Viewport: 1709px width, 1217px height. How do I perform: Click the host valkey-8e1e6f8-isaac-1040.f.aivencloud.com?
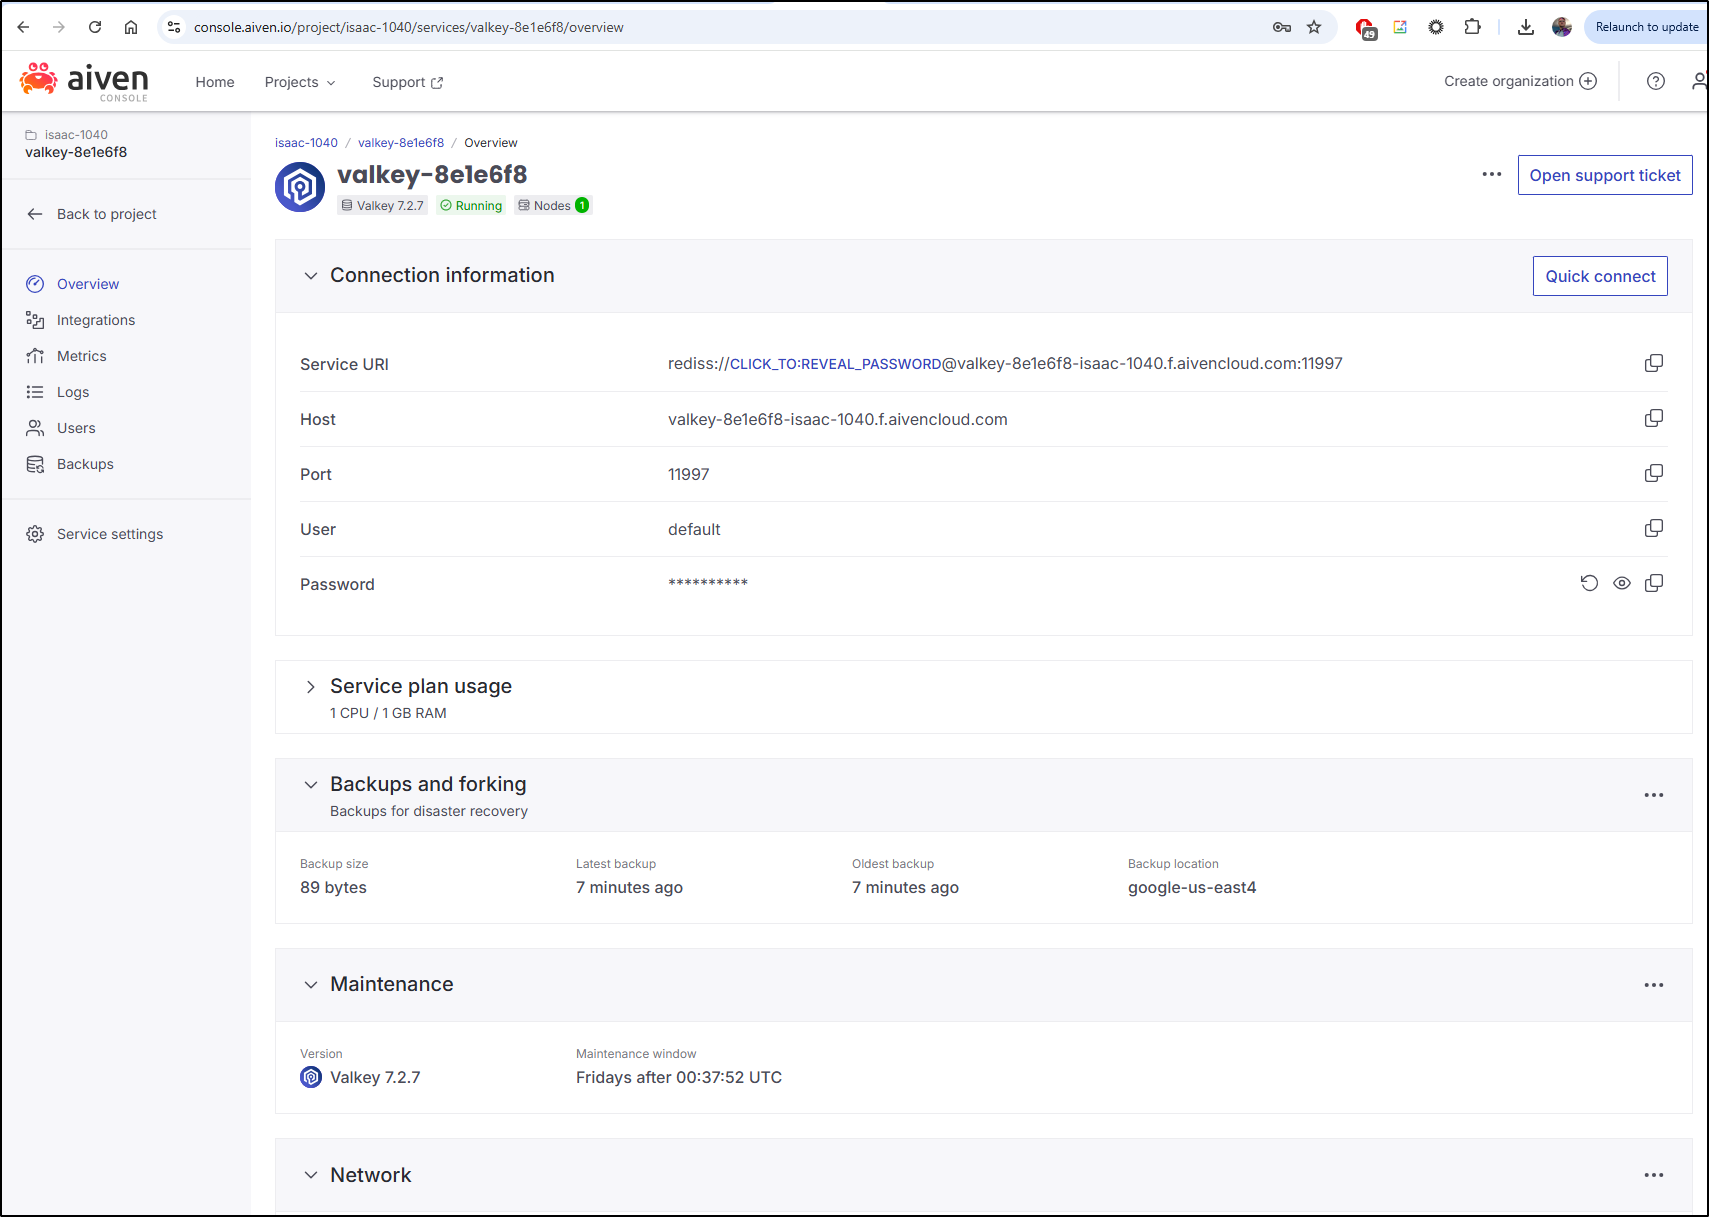coord(838,419)
